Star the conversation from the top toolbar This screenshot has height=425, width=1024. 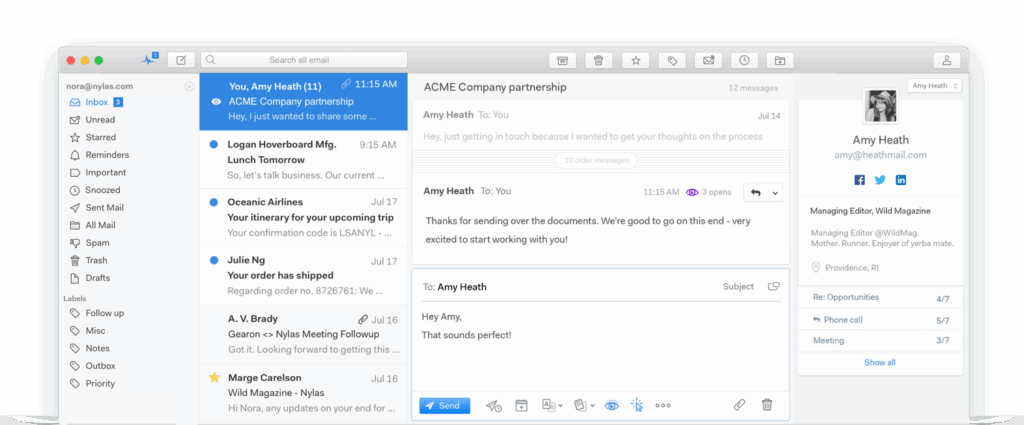pos(635,60)
